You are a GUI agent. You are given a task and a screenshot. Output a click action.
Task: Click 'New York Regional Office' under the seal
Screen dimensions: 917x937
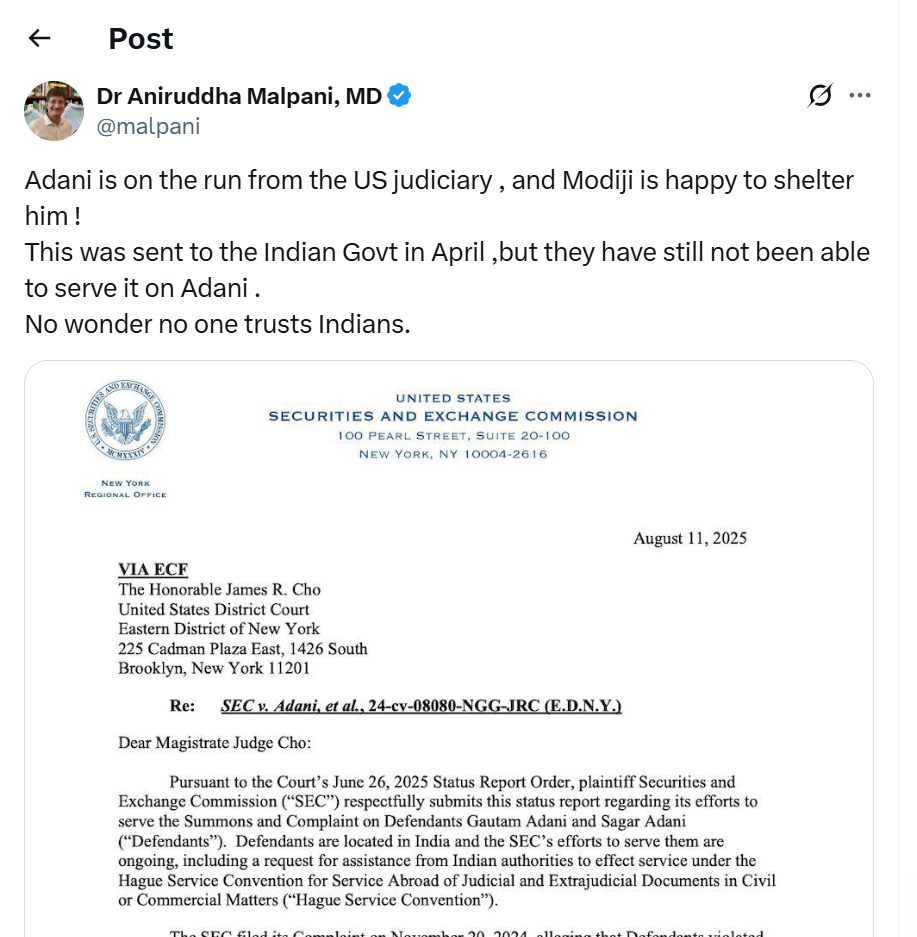(125, 489)
